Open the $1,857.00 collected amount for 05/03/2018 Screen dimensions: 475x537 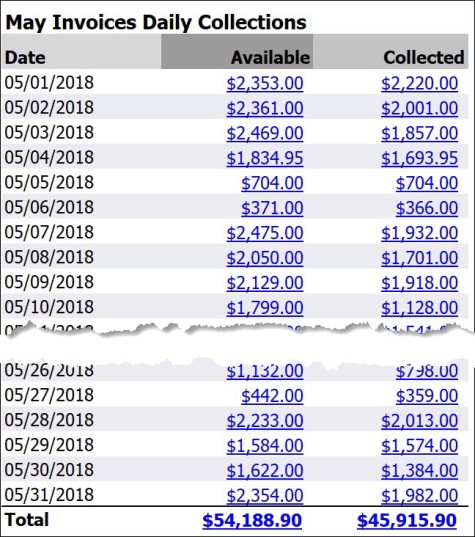tap(420, 133)
